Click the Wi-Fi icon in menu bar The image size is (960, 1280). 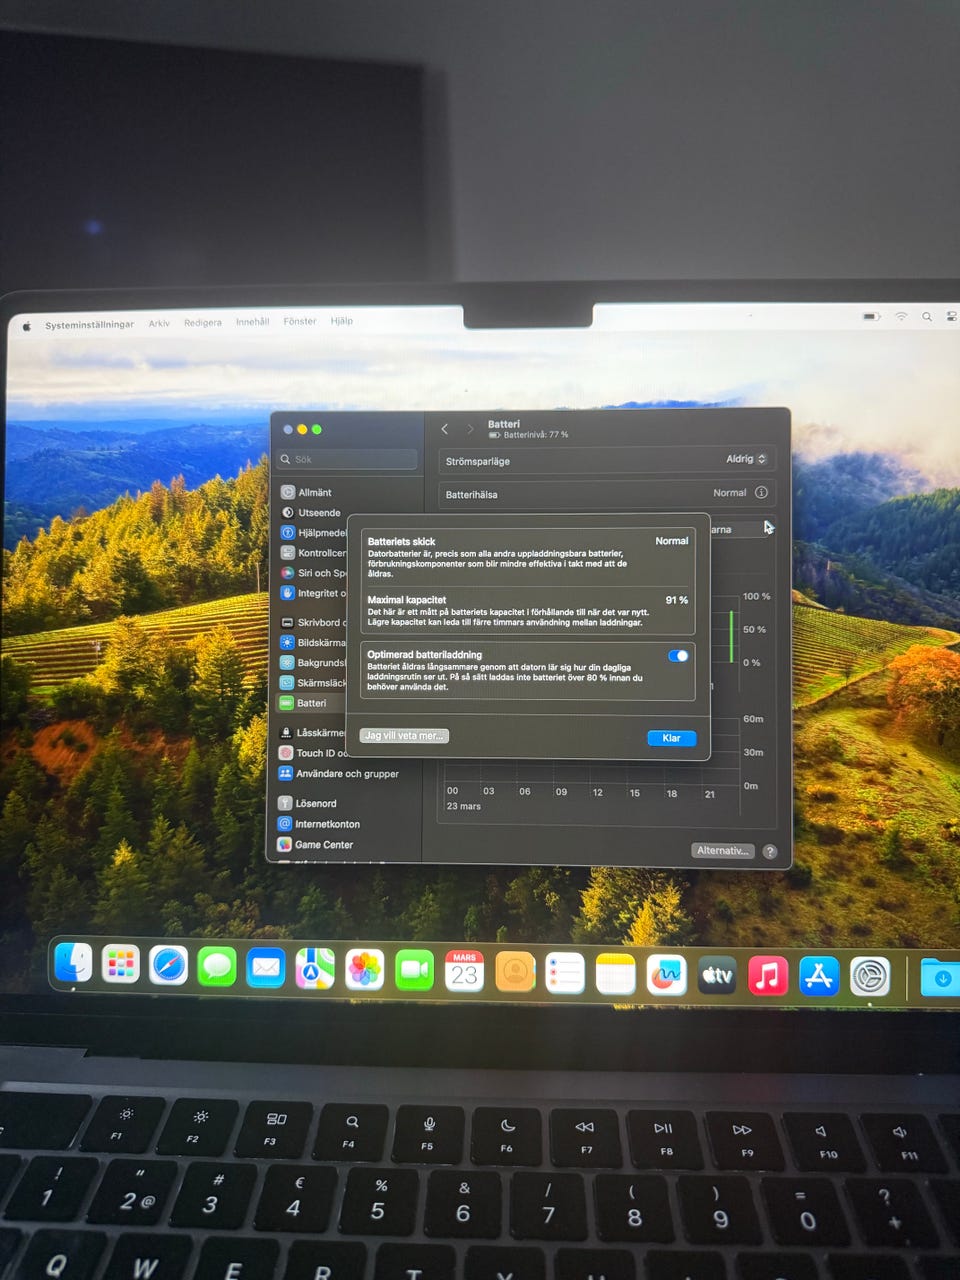[x=901, y=316]
